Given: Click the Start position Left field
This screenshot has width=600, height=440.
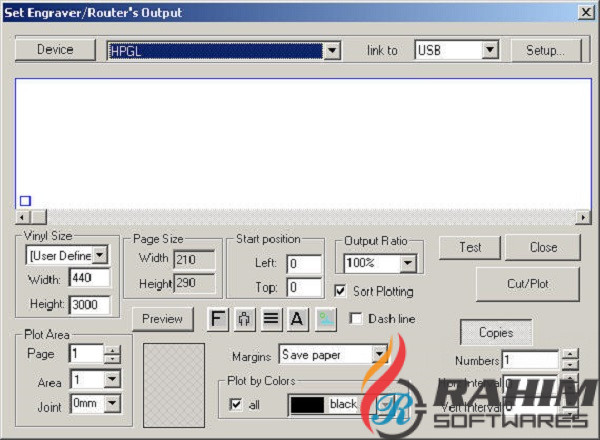Looking at the screenshot, I should coord(304,264).
